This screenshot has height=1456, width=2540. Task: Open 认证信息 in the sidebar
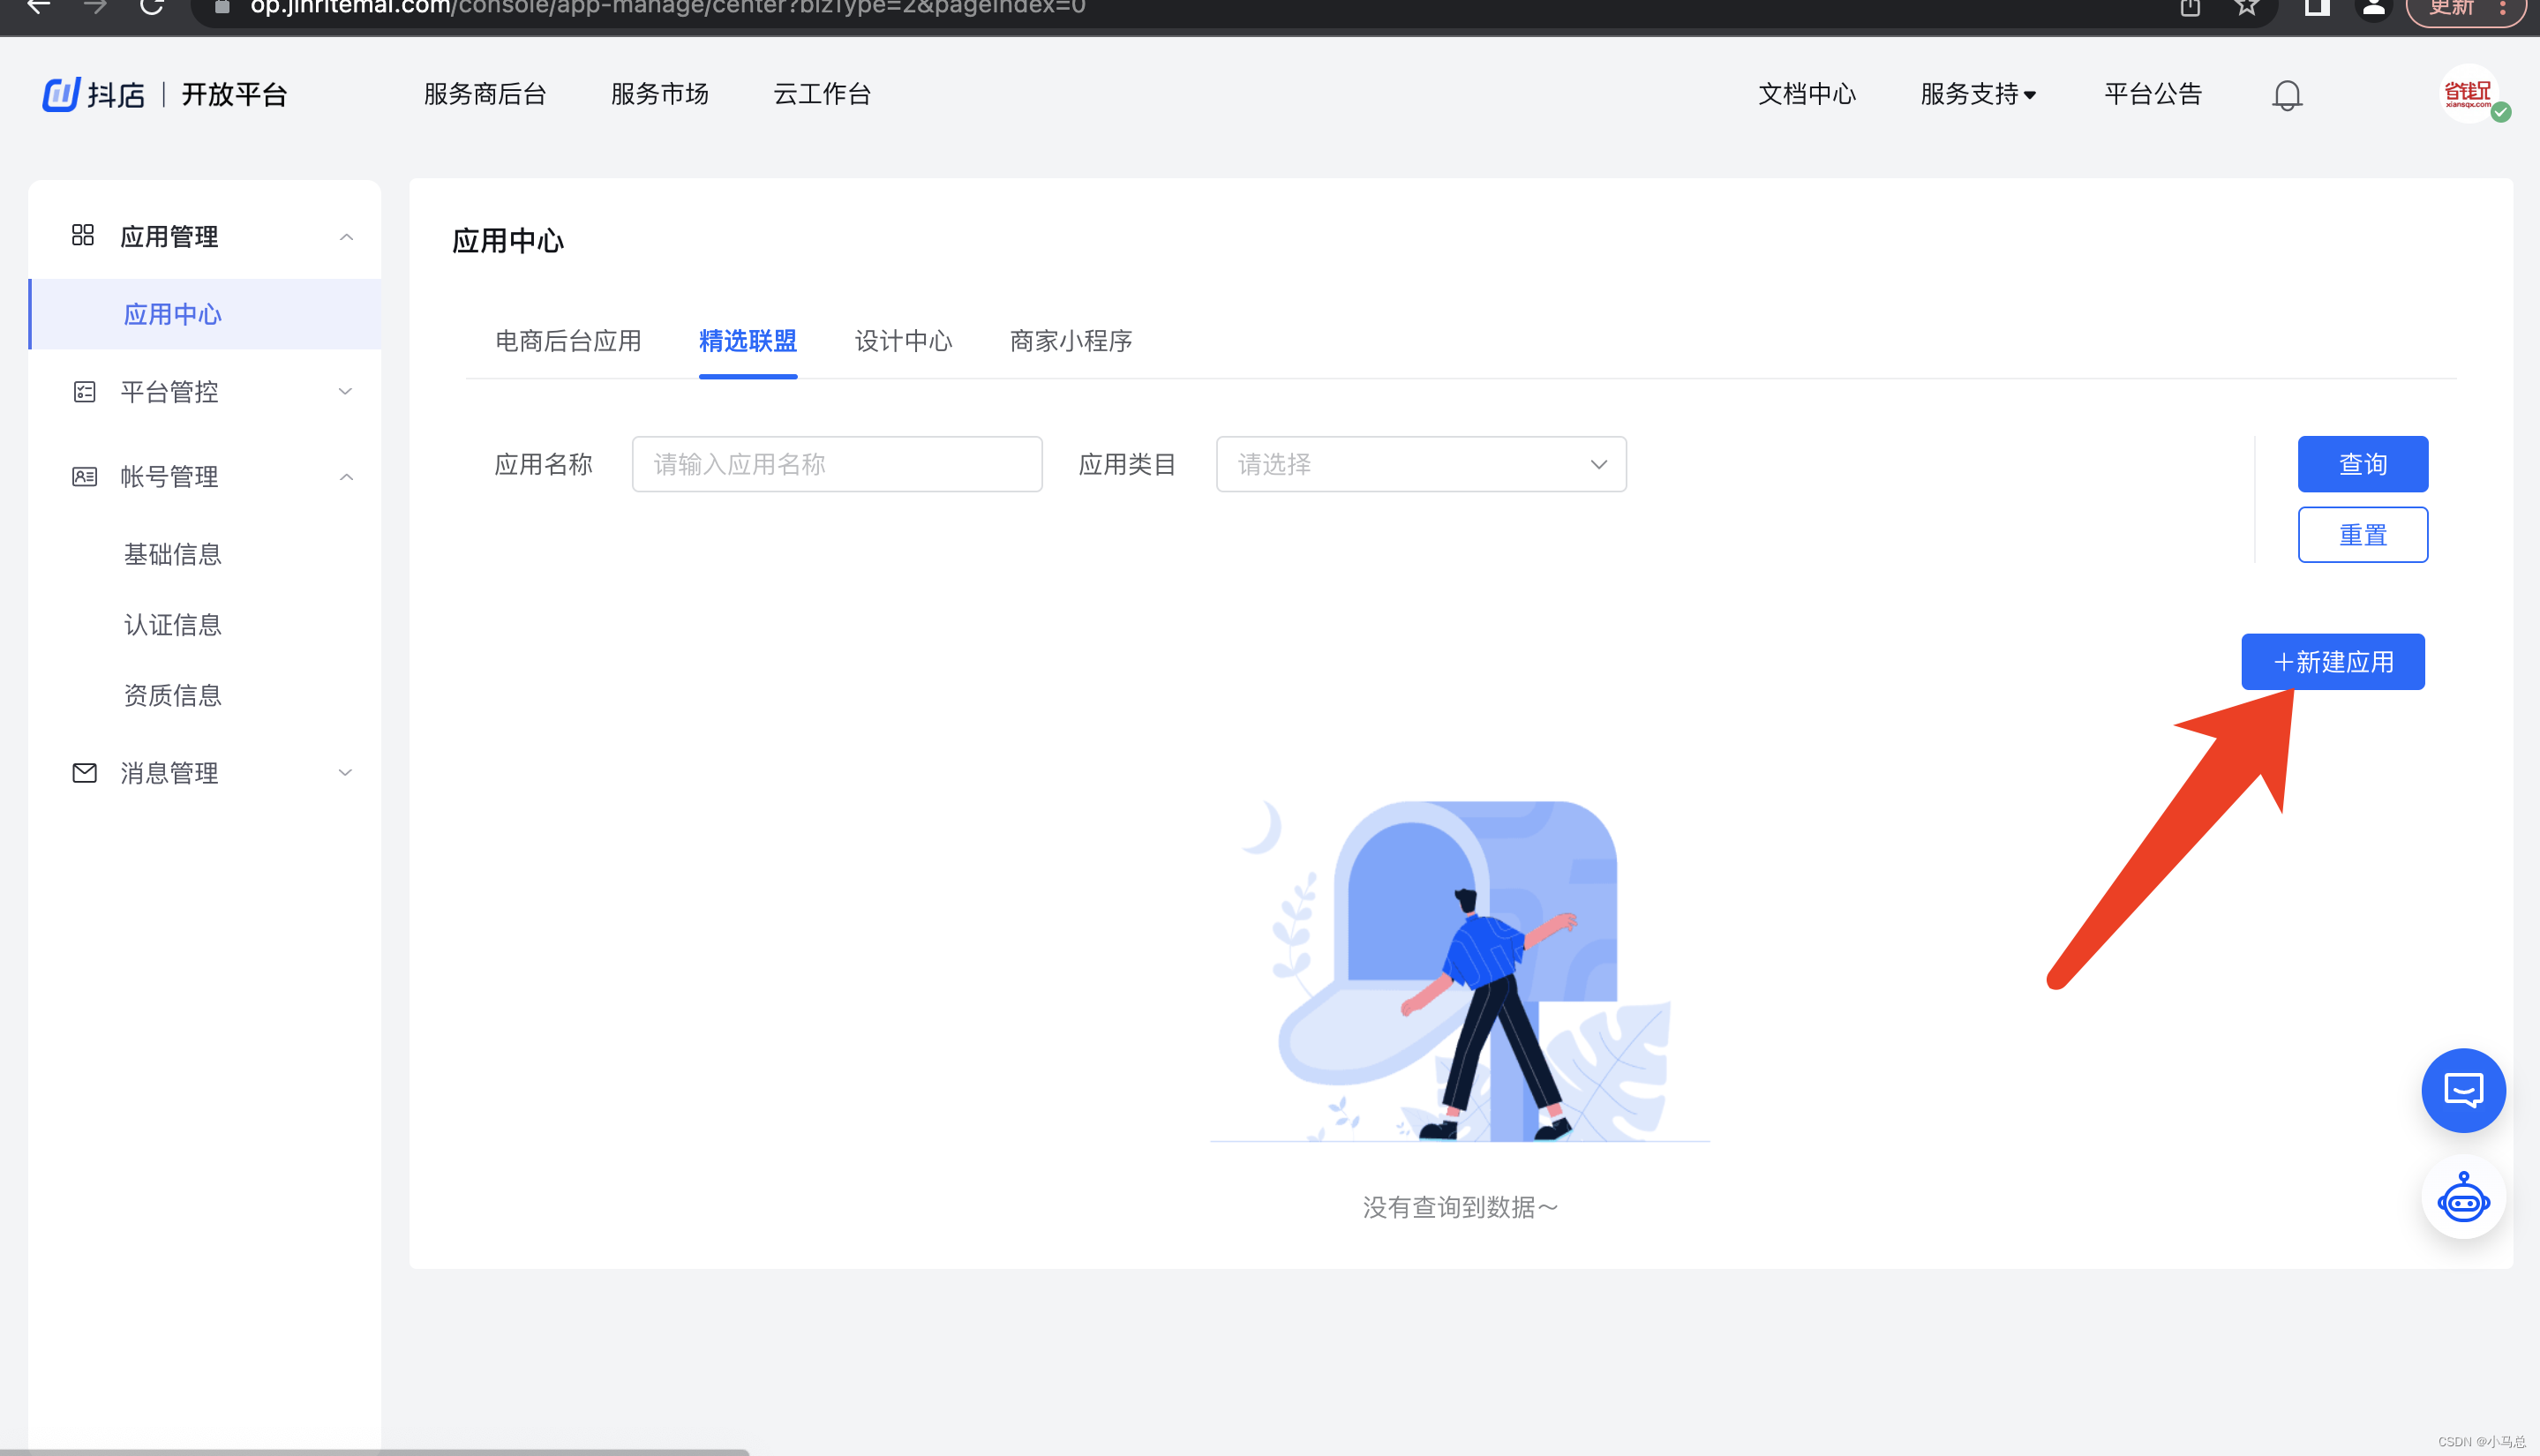pyautogui.click(x=172, y=625)
